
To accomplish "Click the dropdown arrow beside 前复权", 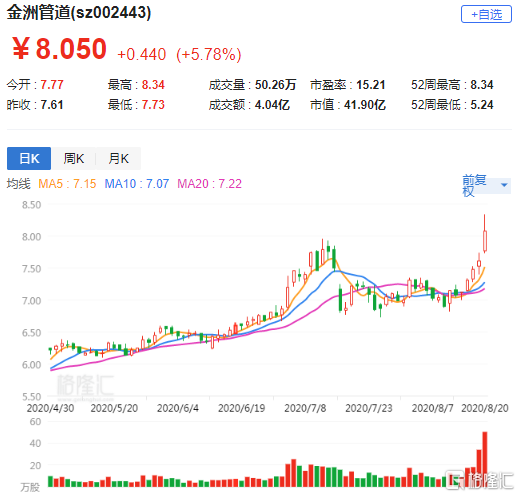I will 504,185.
